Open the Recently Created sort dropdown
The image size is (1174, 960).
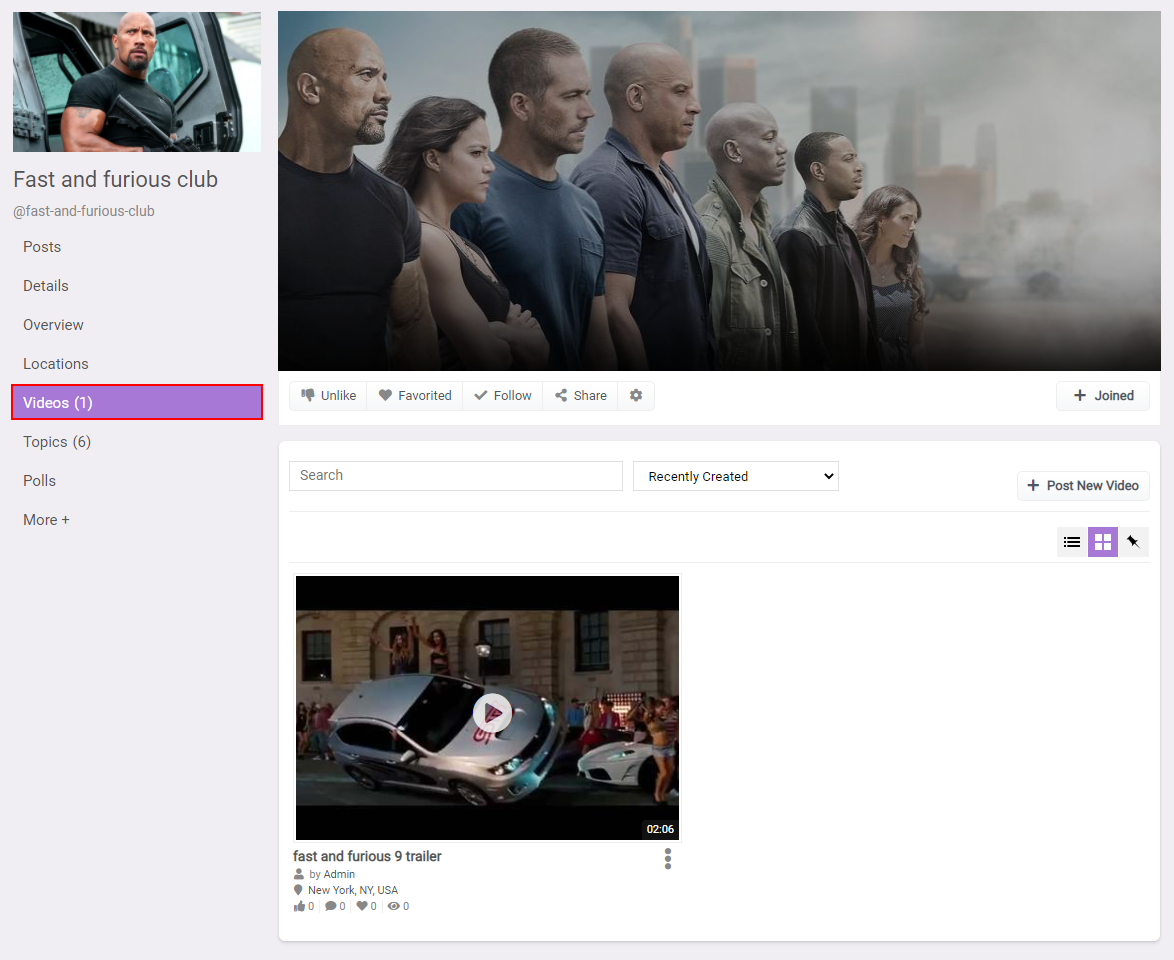tap(735, 476)
